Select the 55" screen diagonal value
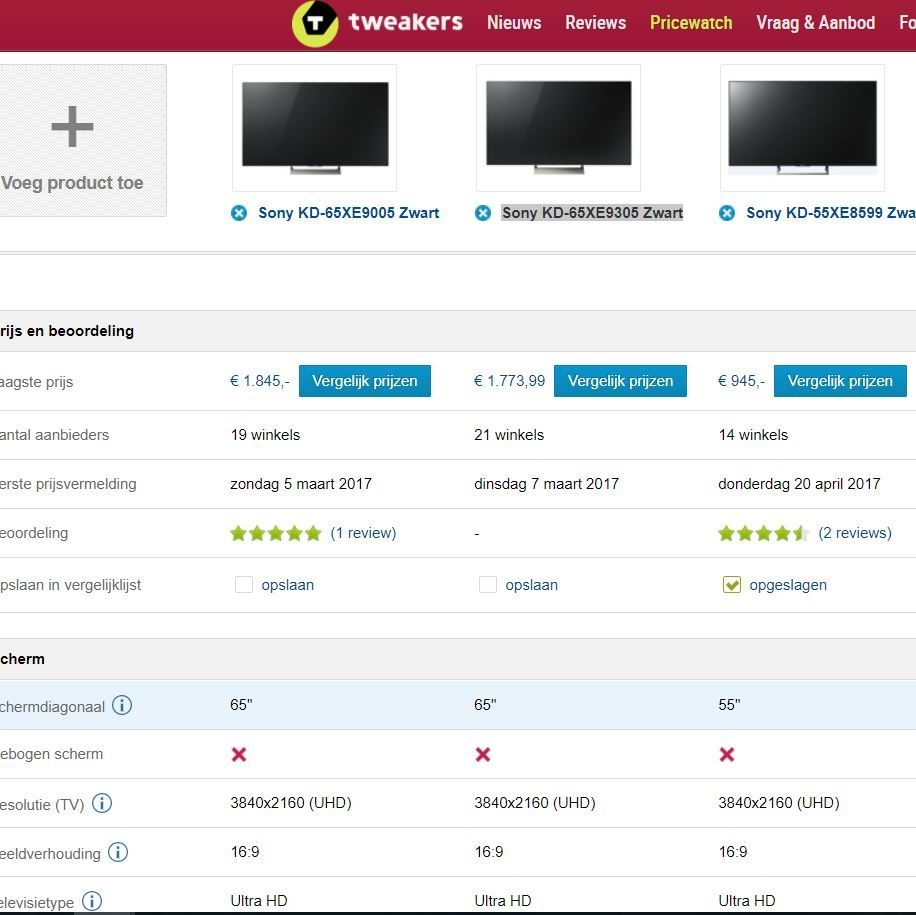The height and width of the screenshot is (915, 916). (x=729, y=705)
